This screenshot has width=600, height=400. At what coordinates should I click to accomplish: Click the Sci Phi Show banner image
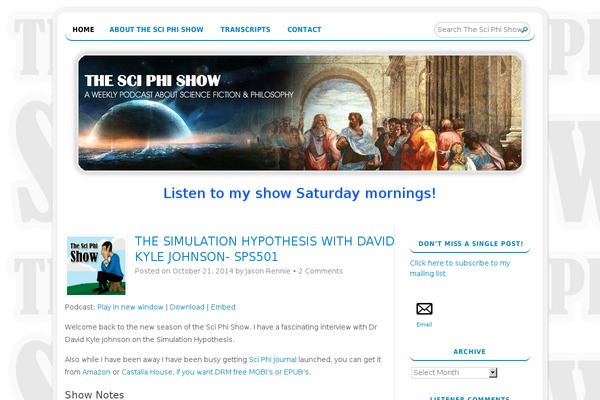point(300,113)
